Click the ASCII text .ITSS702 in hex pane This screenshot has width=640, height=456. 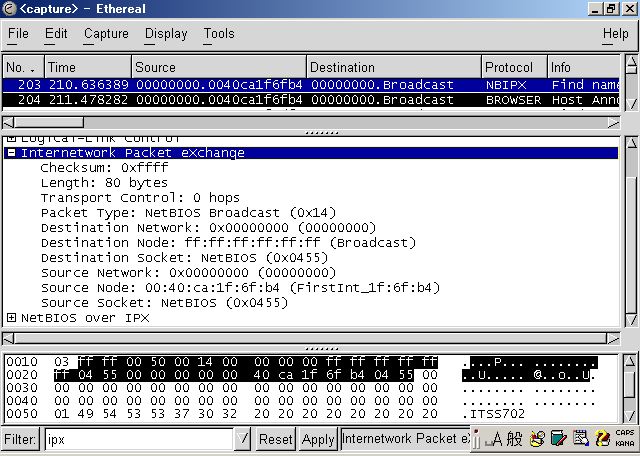pos(493,414)
